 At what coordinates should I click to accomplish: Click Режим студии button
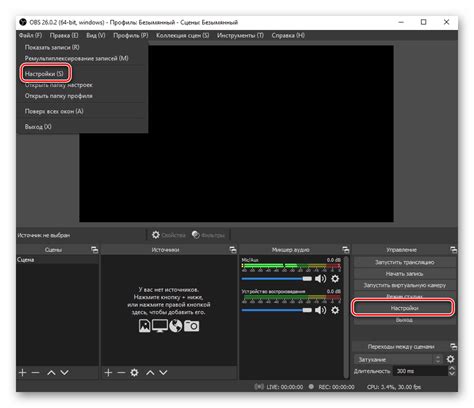[x=404, y=296]
